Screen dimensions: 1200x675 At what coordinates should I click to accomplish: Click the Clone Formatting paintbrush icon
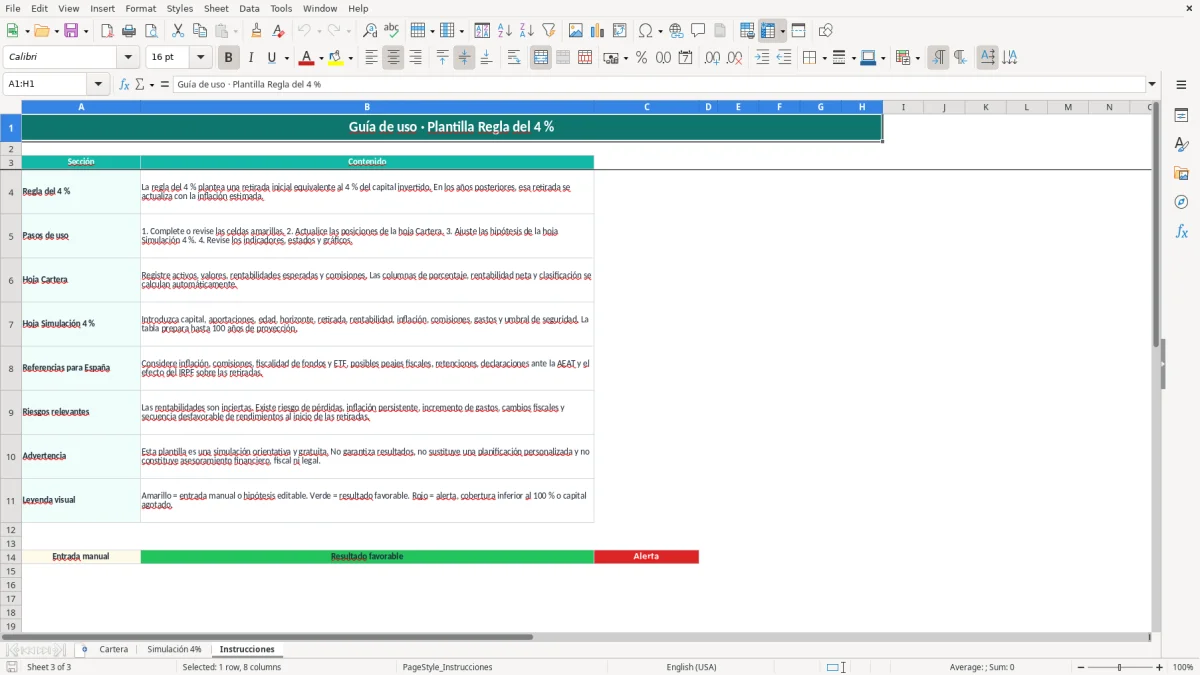pyautogui.click(x=256, y=31)
